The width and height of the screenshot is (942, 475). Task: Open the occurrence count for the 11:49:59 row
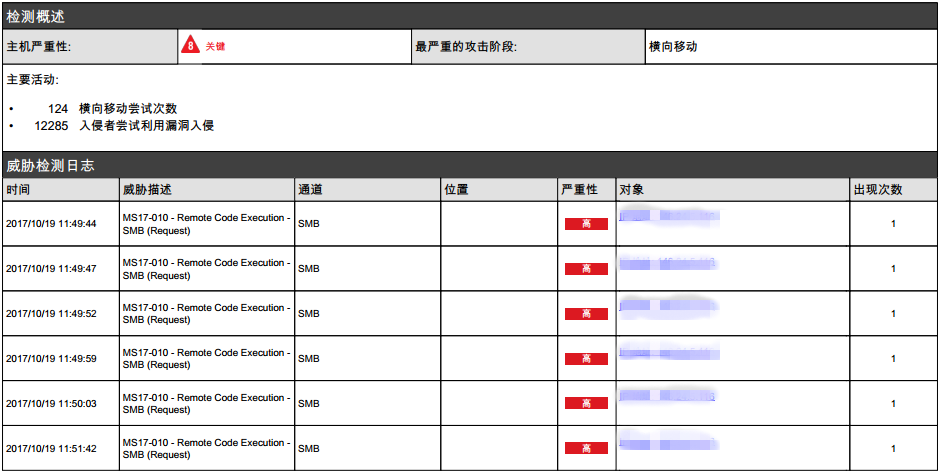click(893, 359)
